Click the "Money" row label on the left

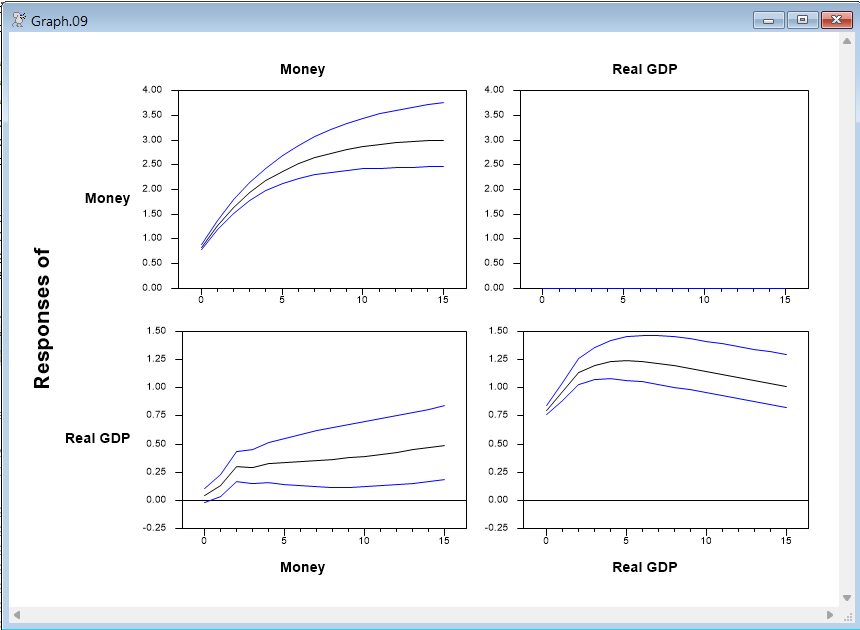point(107,198)
